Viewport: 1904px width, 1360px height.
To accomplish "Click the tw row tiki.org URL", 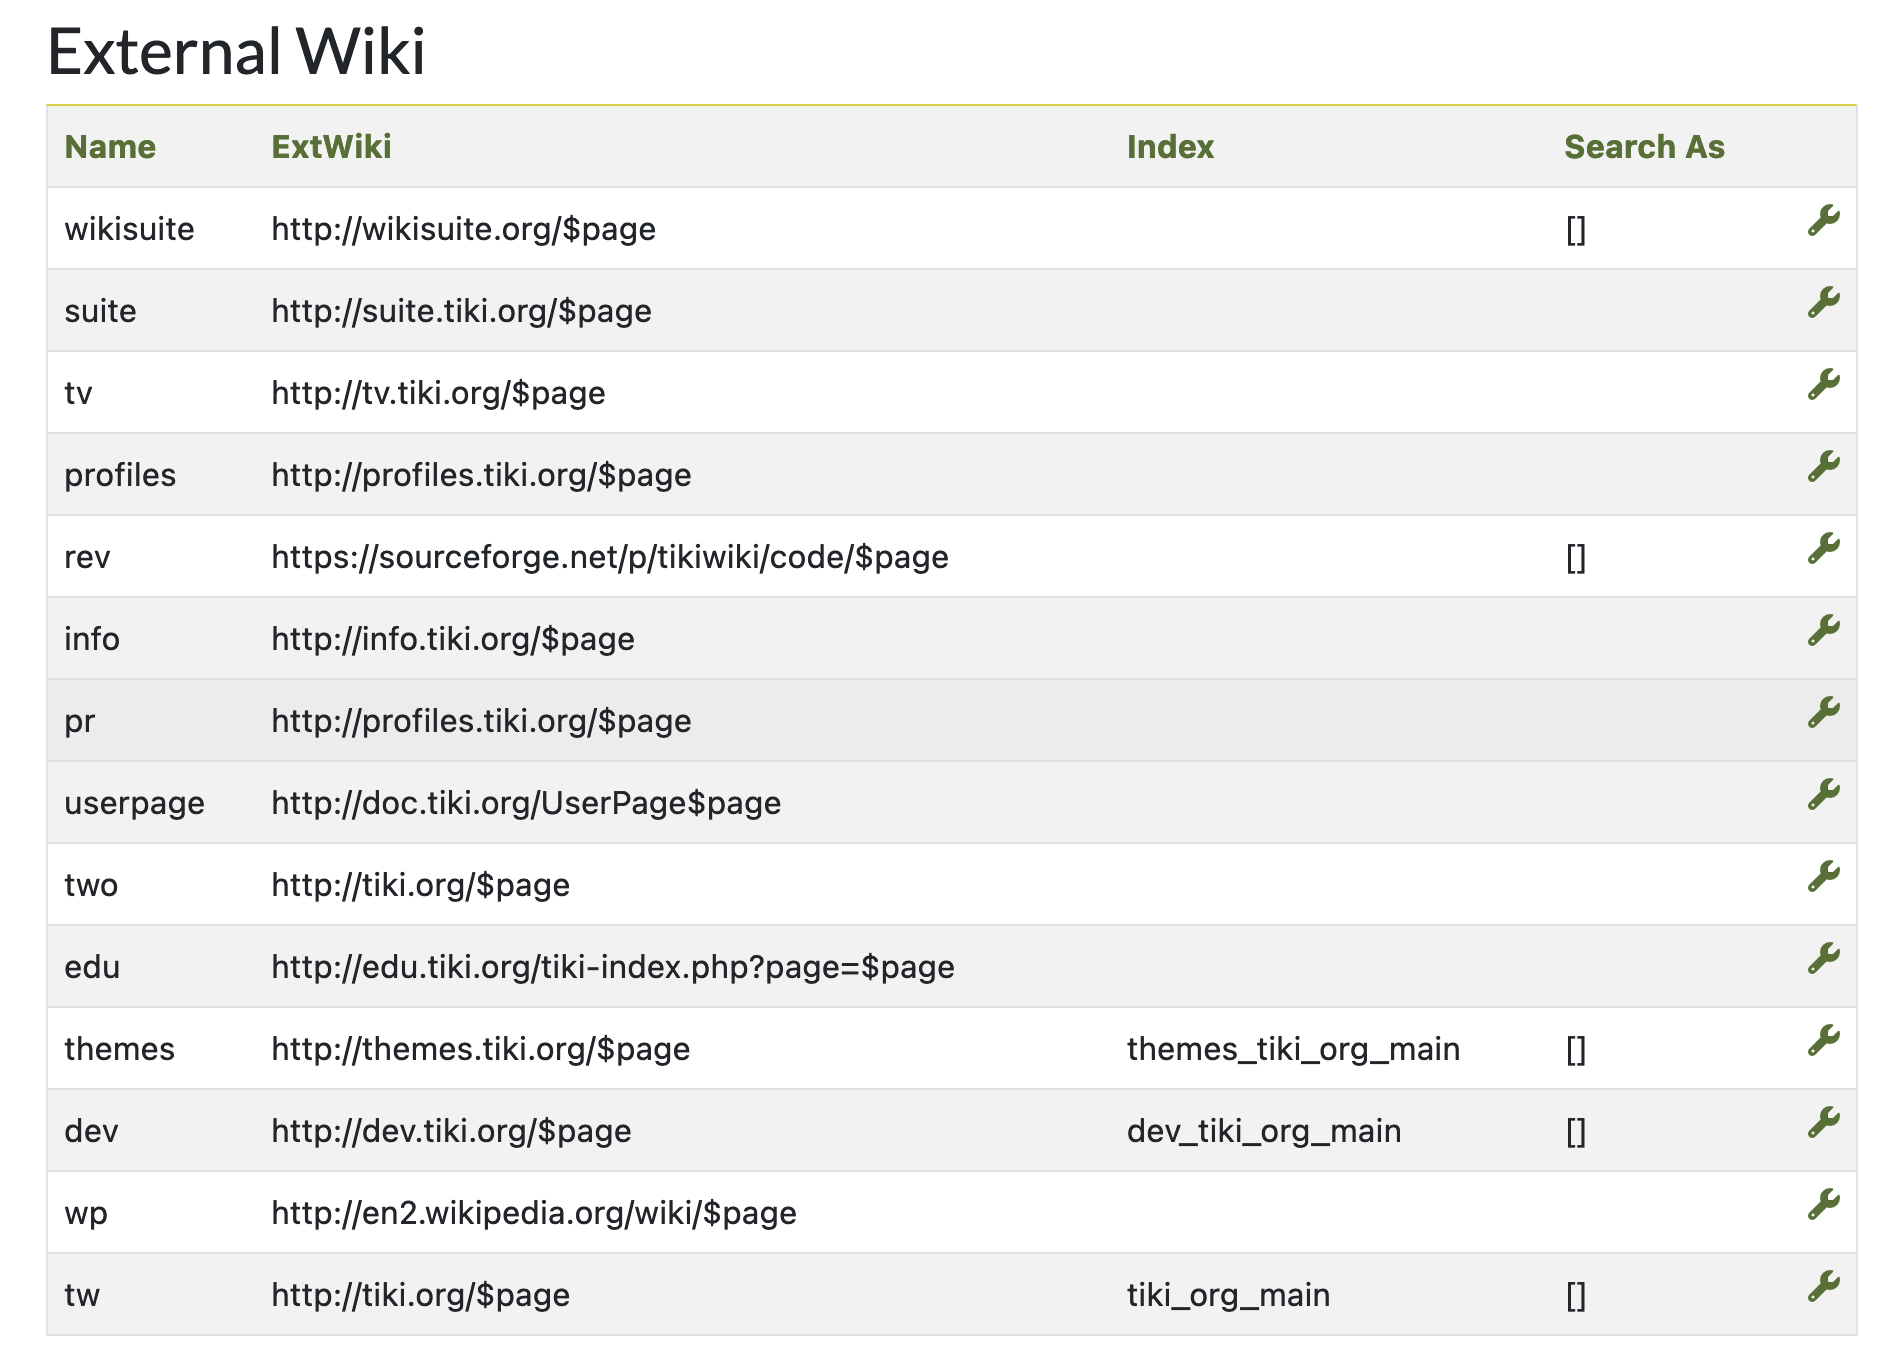I will tap(420, 1295).
